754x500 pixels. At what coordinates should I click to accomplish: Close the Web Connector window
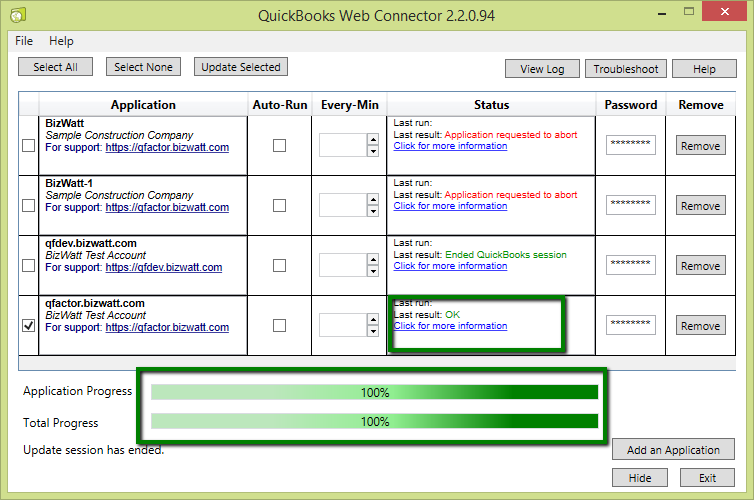725,12
